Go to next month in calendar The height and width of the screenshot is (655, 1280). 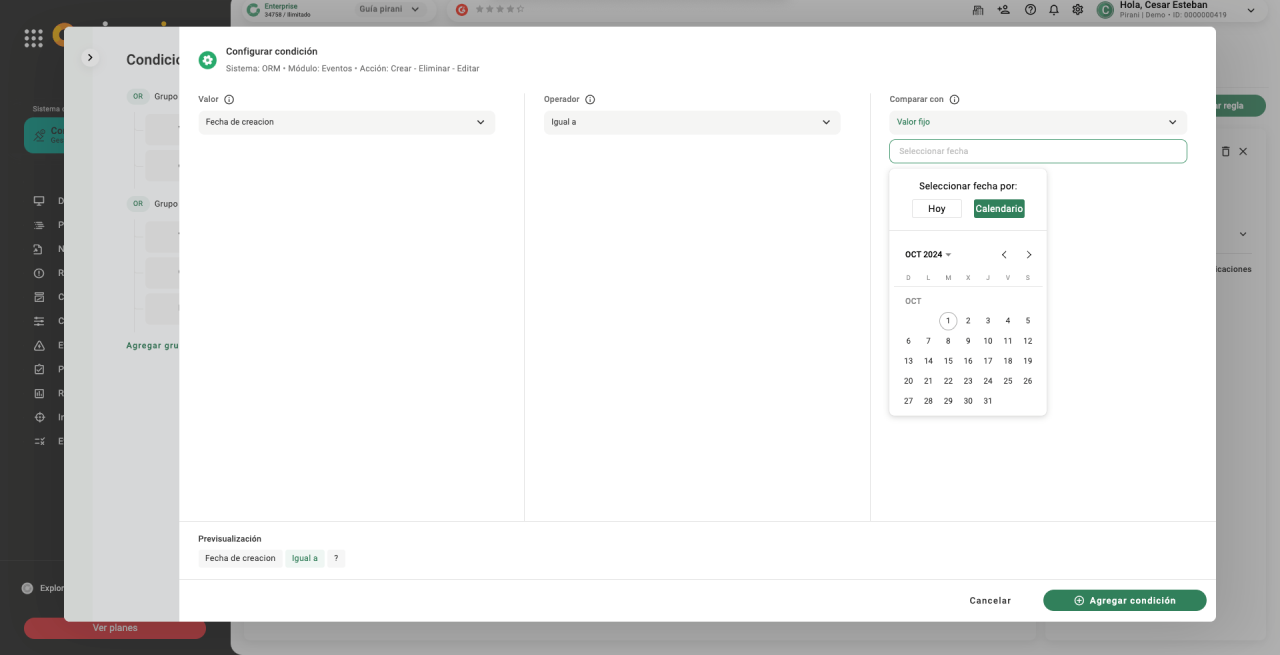point(1028,255)
